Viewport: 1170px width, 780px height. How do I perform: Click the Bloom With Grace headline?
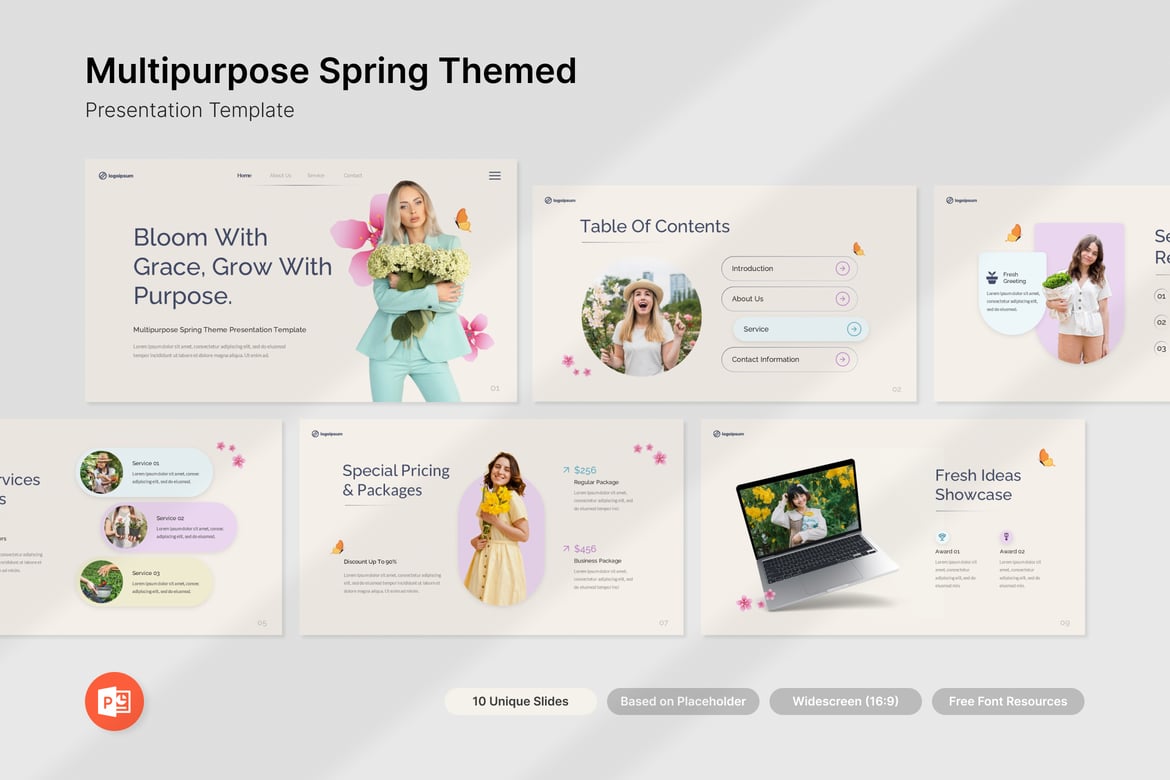tap(233, 266)
